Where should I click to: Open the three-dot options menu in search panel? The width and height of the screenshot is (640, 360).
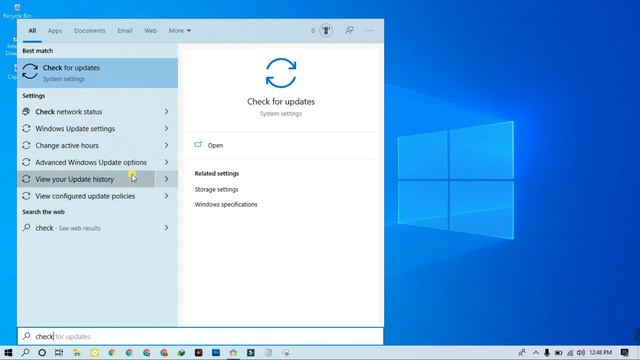point(369,30)
